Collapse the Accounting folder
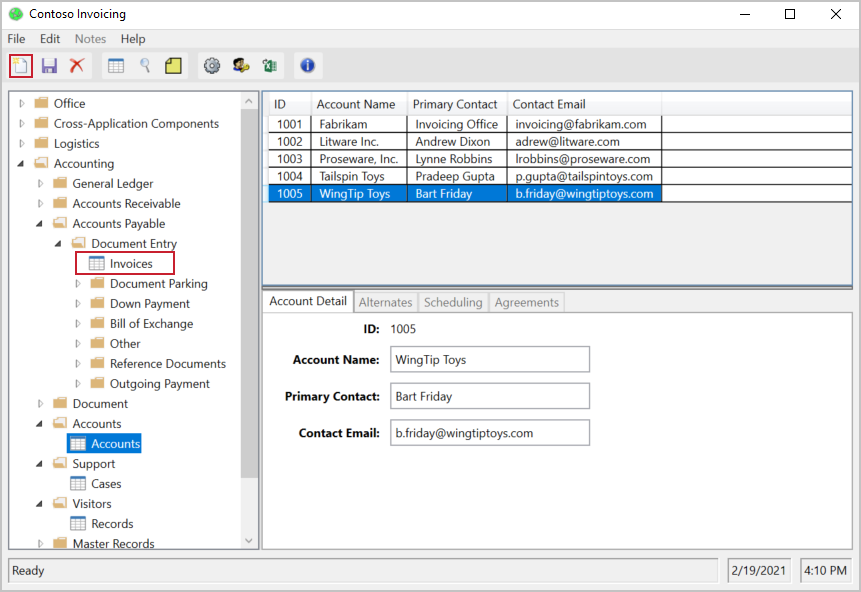This screenshot has width=861, height=592. [21, 164]
